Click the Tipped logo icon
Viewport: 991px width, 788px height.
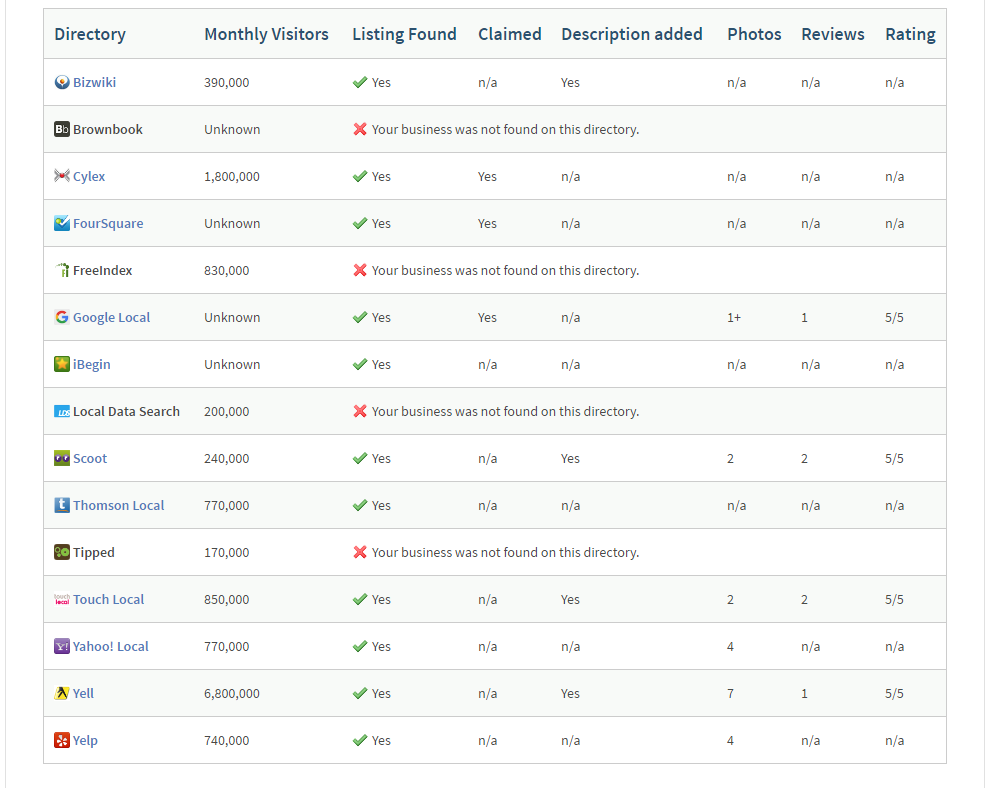[61, 552]
